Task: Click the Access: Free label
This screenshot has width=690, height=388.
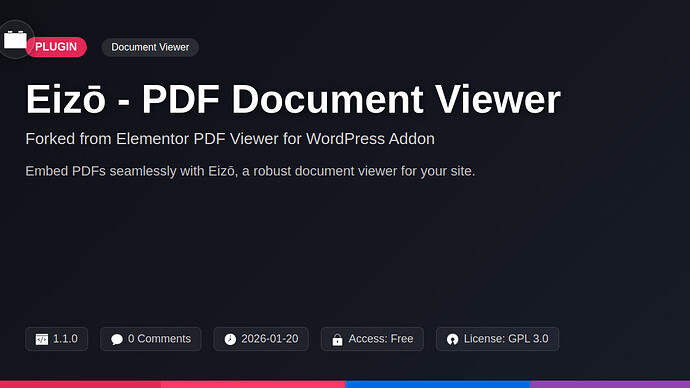Action: (x=381, y=339)
